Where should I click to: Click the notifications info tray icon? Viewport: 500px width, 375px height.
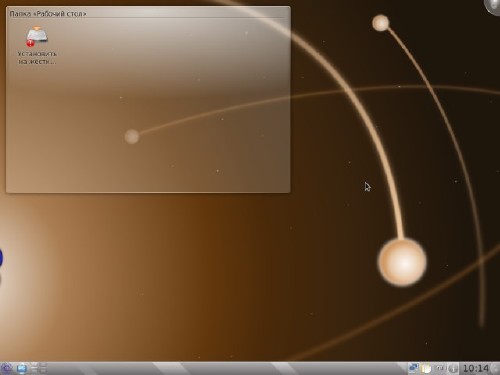pyautogui.click(x=453, y=369)
